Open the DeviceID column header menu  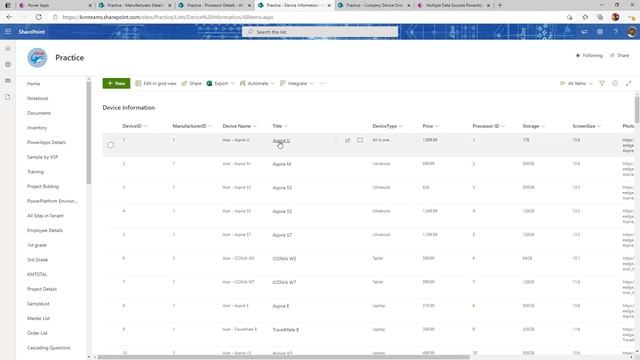(x=135, y=126)
